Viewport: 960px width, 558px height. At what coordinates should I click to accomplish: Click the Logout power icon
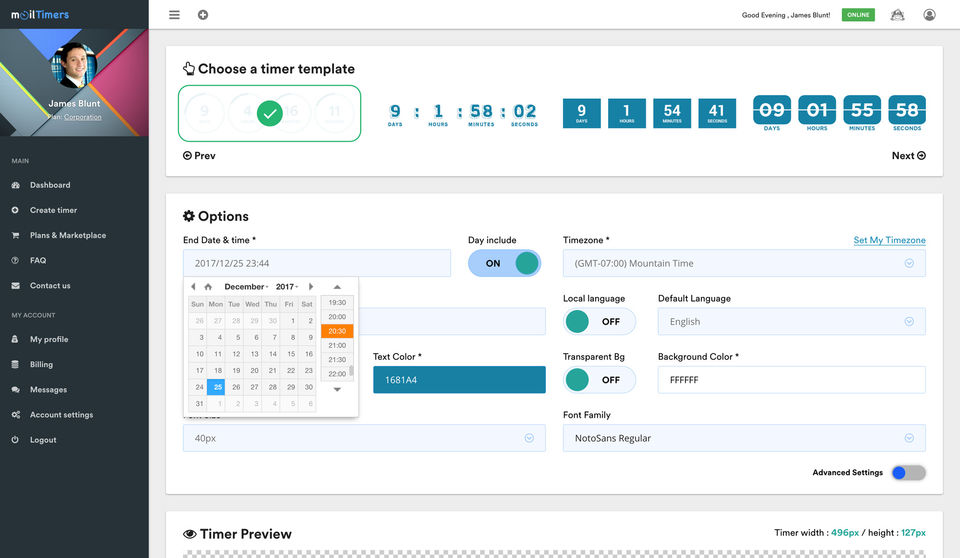pyautogui.click(x=15, y=440)
